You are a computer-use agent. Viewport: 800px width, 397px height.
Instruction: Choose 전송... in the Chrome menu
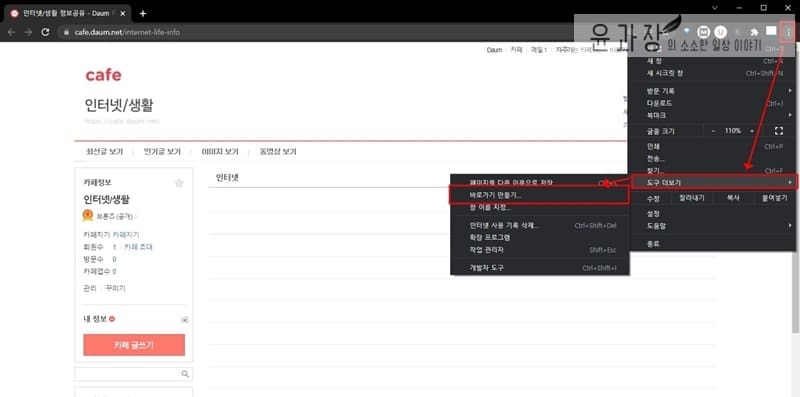click(712, 159)
